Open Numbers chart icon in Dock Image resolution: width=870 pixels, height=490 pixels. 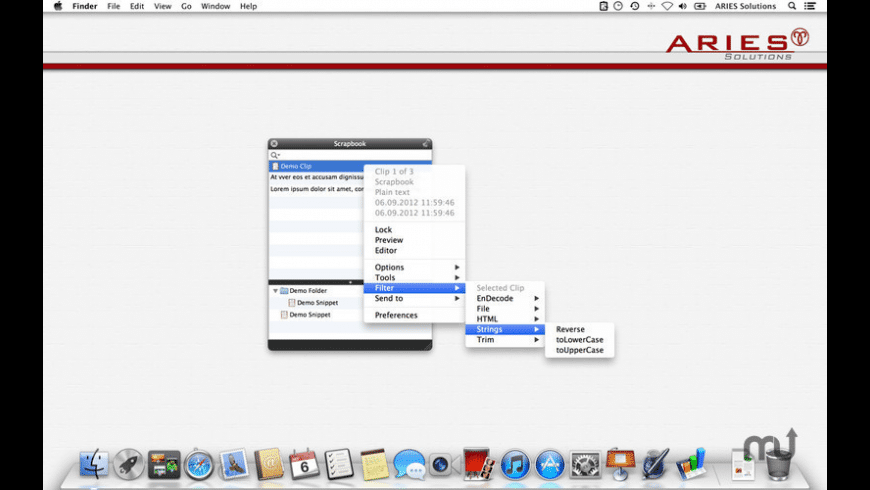tap(691, 463)
